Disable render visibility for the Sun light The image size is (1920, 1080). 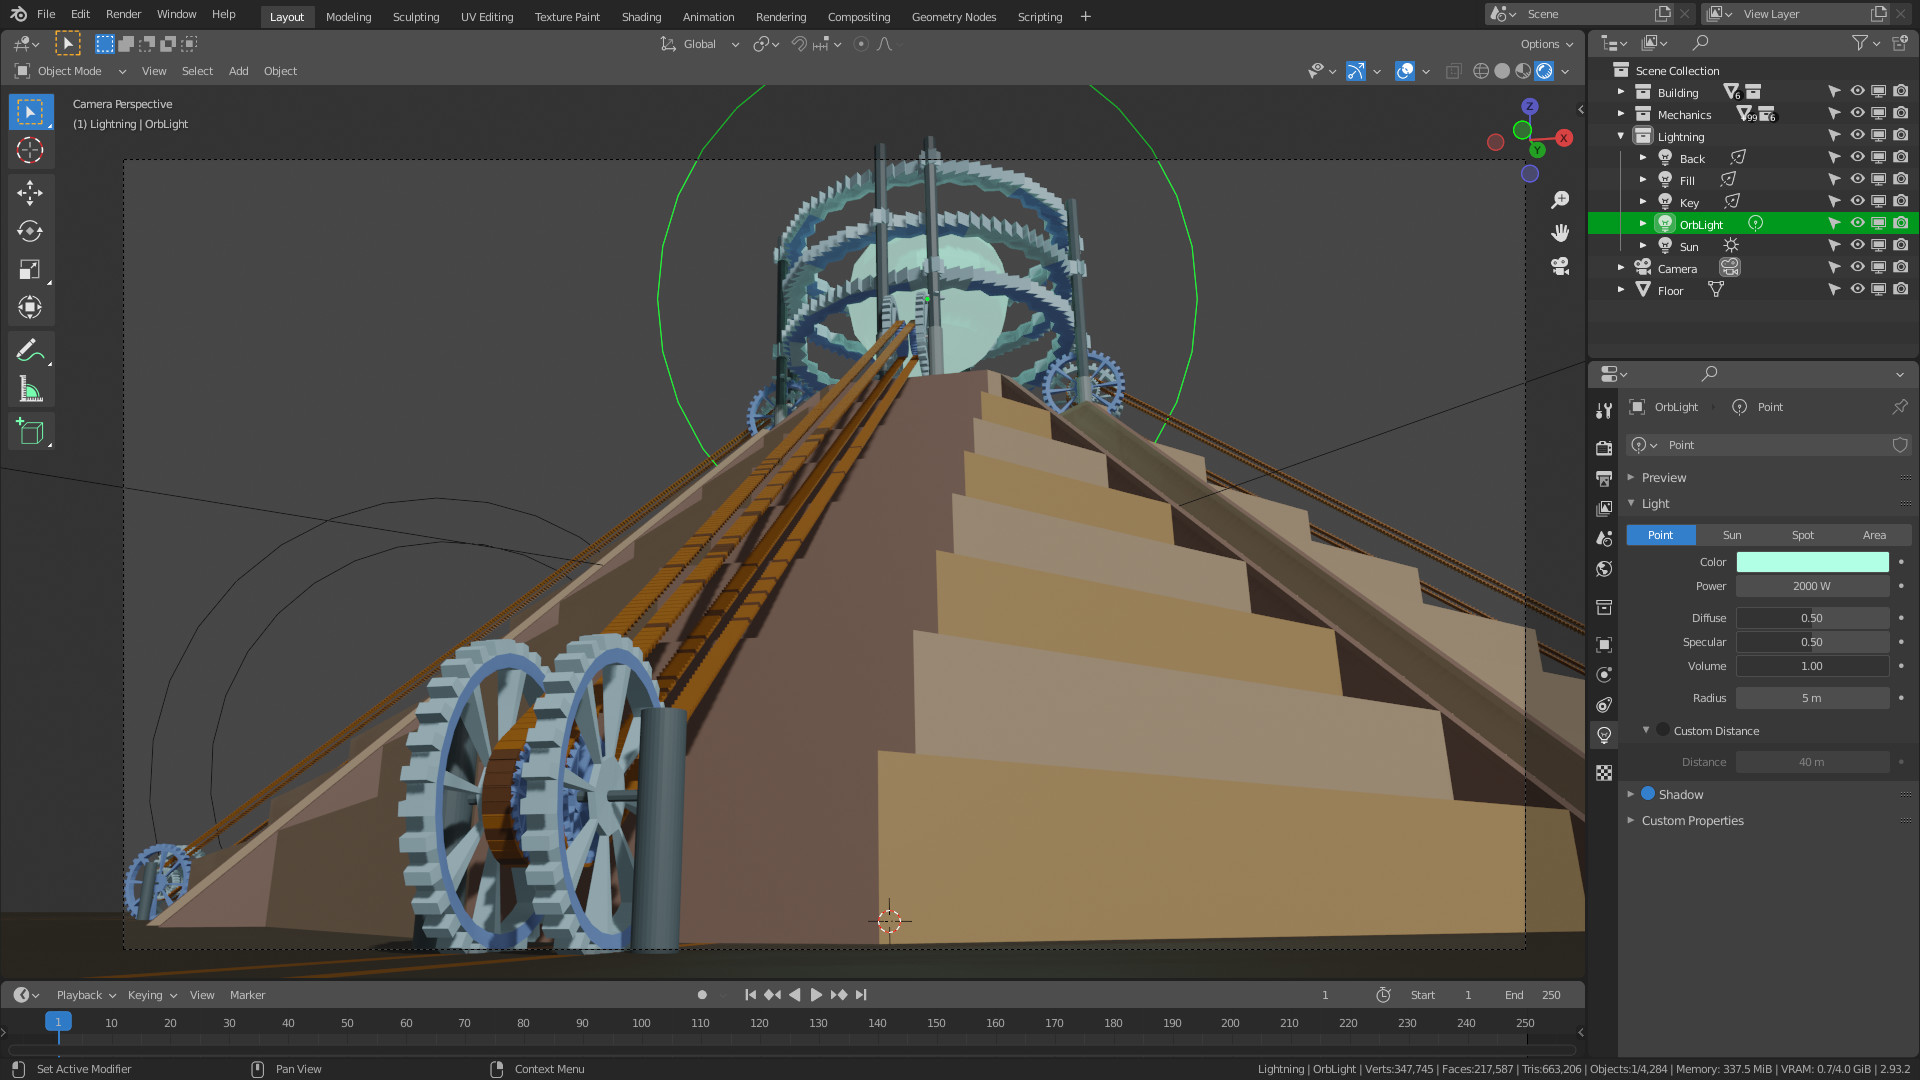tap(1899, 245)
